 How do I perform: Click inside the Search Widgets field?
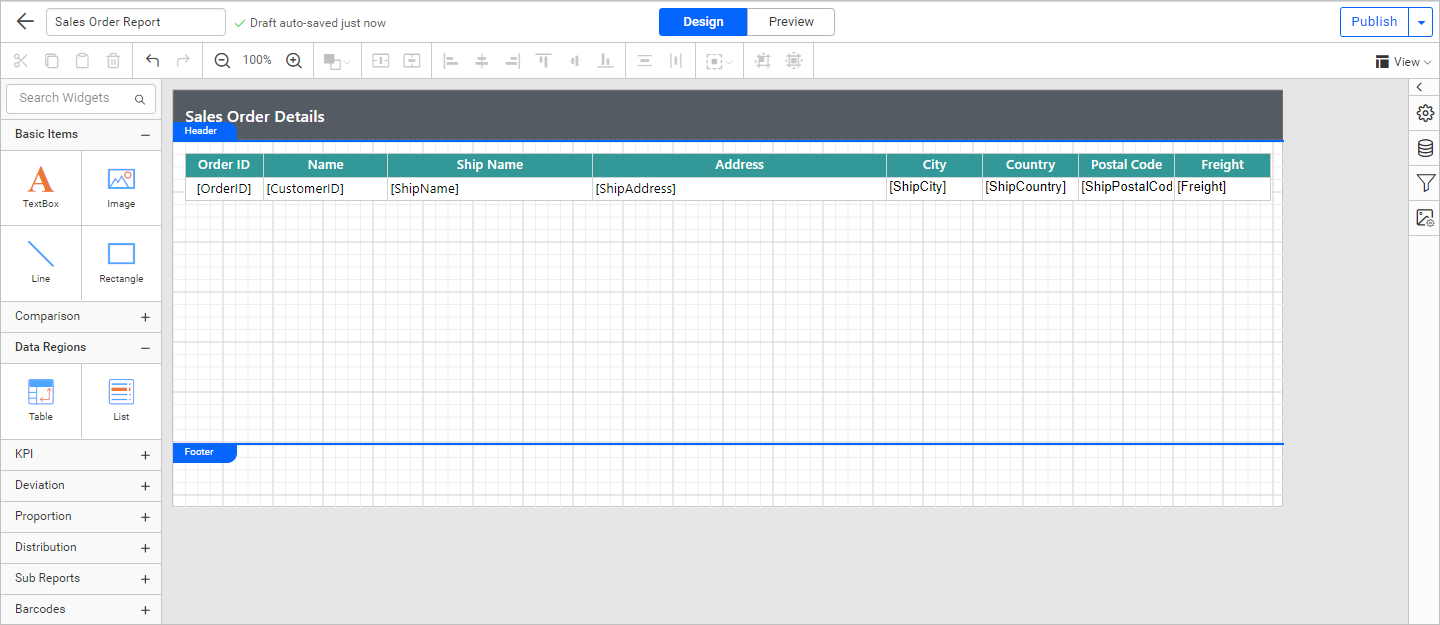coord(70,98)
